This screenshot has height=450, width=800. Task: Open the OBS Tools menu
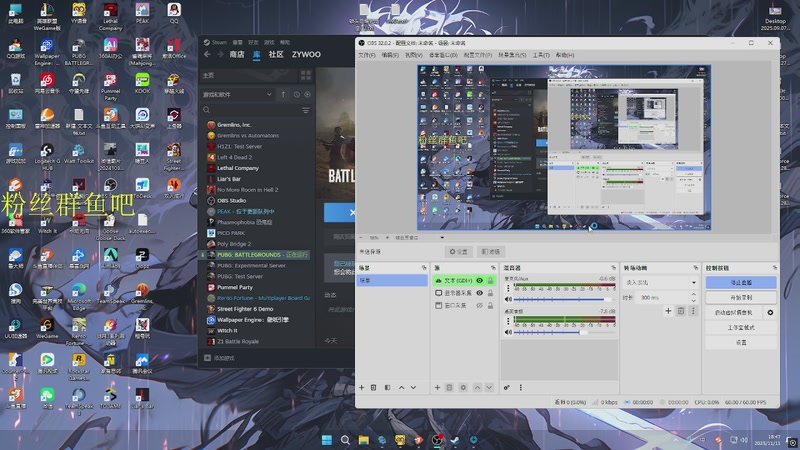pyautogui.click(x=541, y=55)
